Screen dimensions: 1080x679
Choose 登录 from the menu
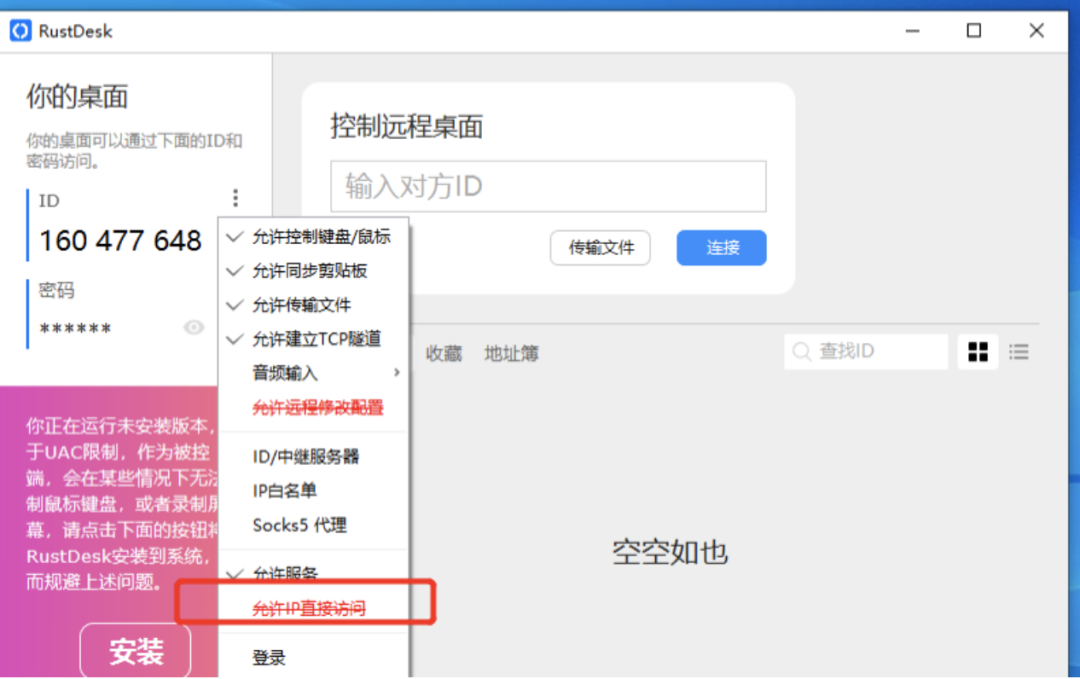314,658
